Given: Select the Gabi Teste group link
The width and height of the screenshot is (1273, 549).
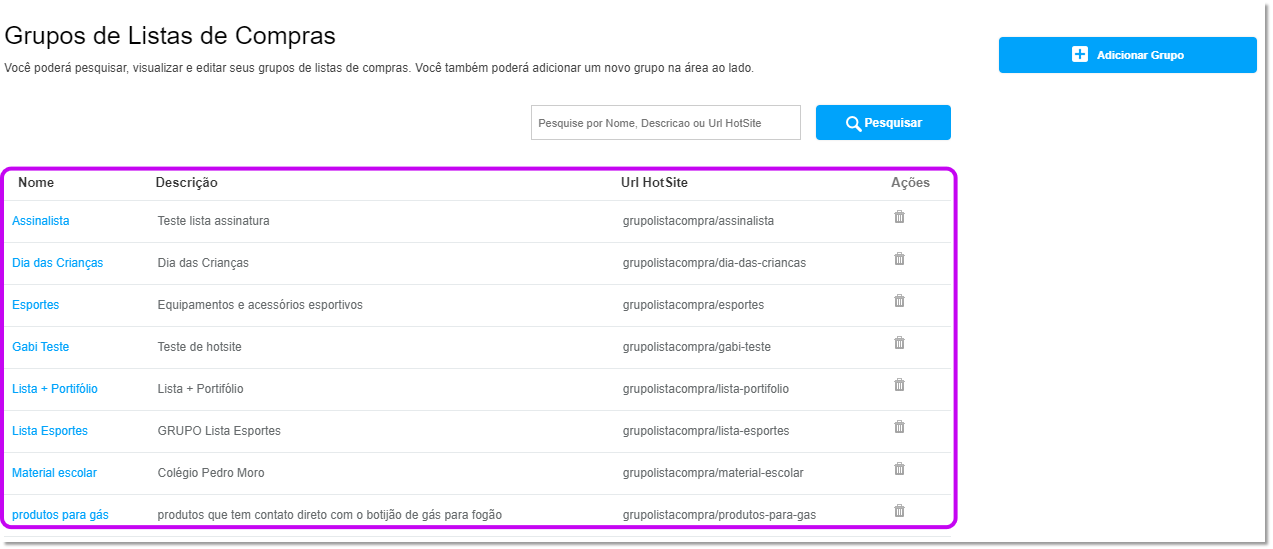Looking at the screenshot, I should pyautogui.click(x=40, y=347).
